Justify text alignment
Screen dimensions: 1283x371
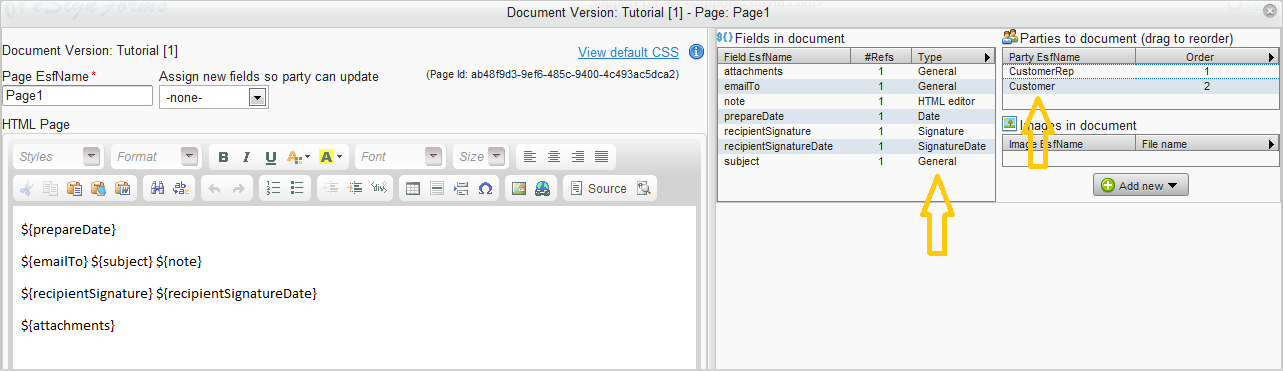click(x=601, y=157)
